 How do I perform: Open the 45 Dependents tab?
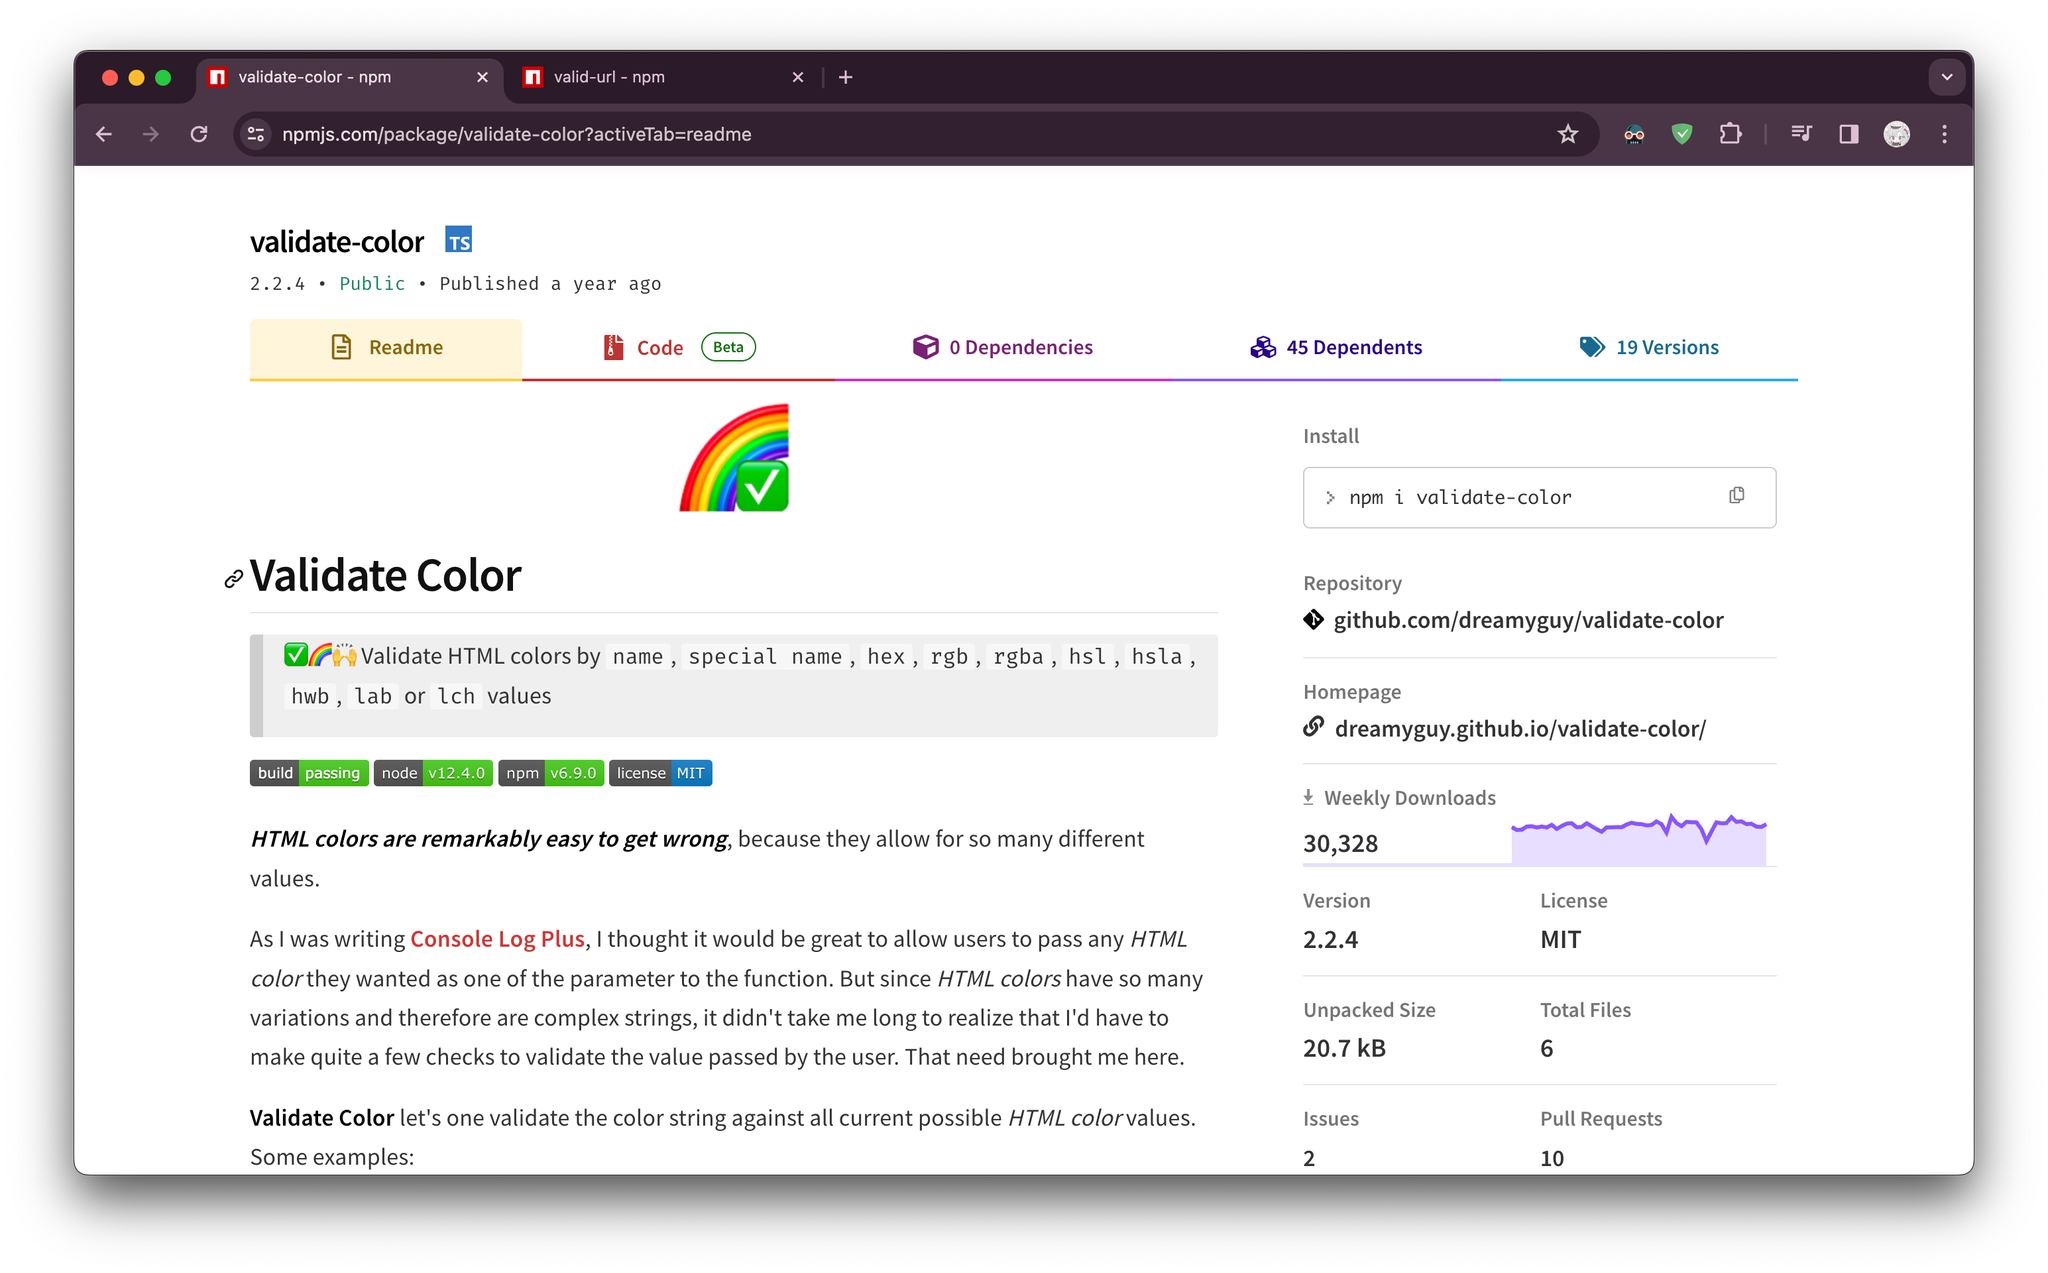pyautogui.click(x=1335, y=347)
